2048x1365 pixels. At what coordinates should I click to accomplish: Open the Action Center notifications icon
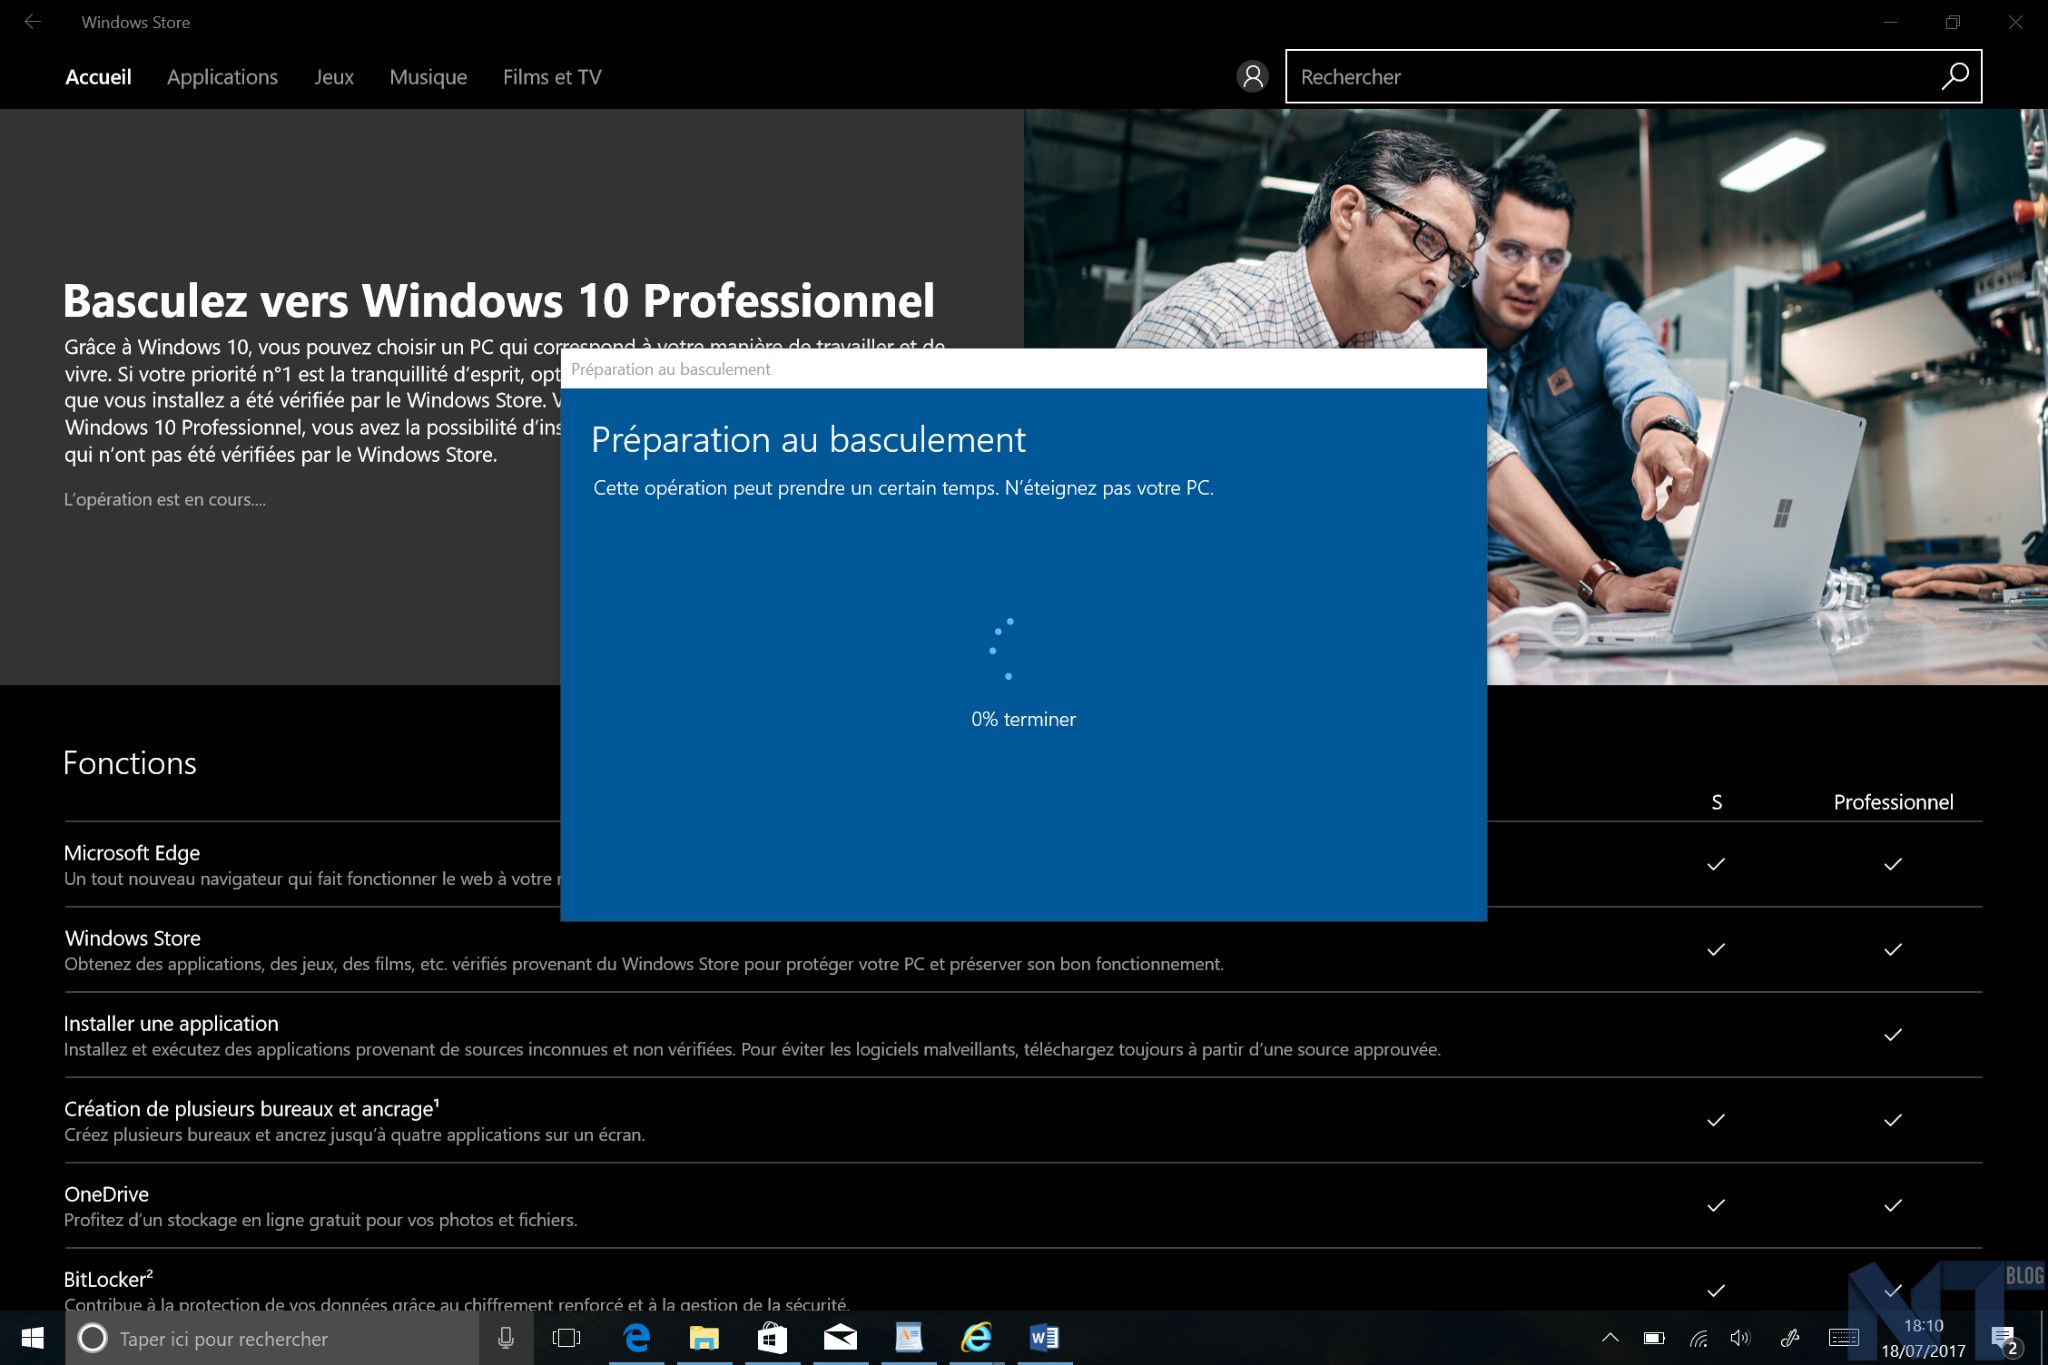click(x=2003, y=1338)
